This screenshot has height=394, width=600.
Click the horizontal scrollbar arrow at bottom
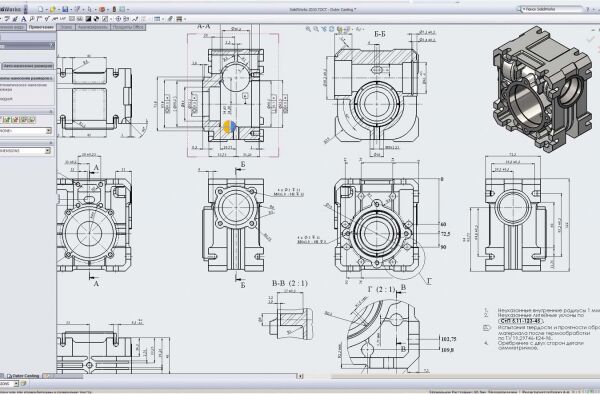300,376
